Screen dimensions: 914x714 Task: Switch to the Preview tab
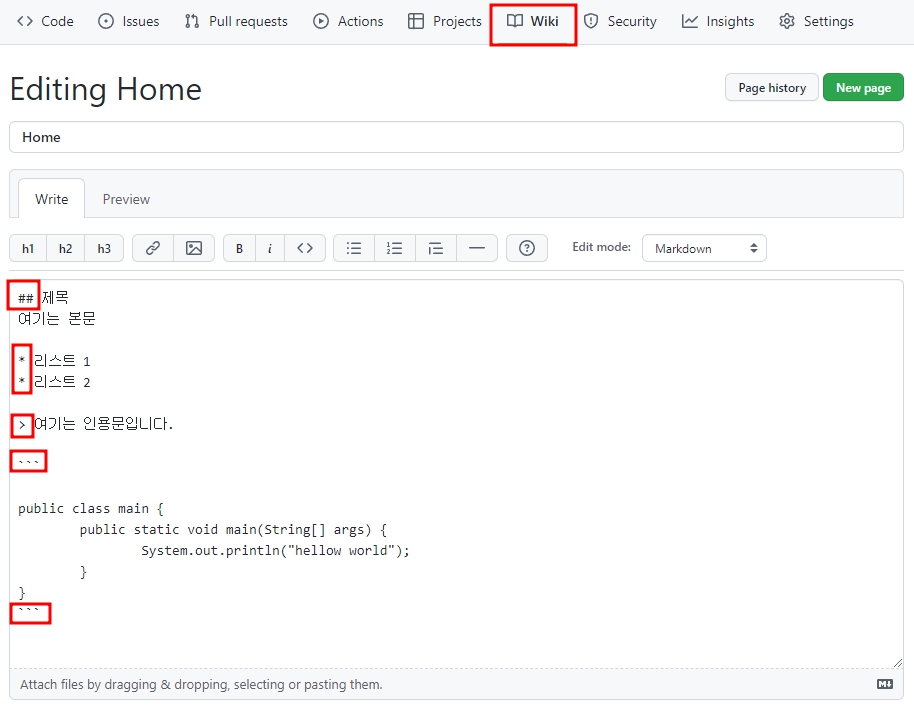coord(126,199)
